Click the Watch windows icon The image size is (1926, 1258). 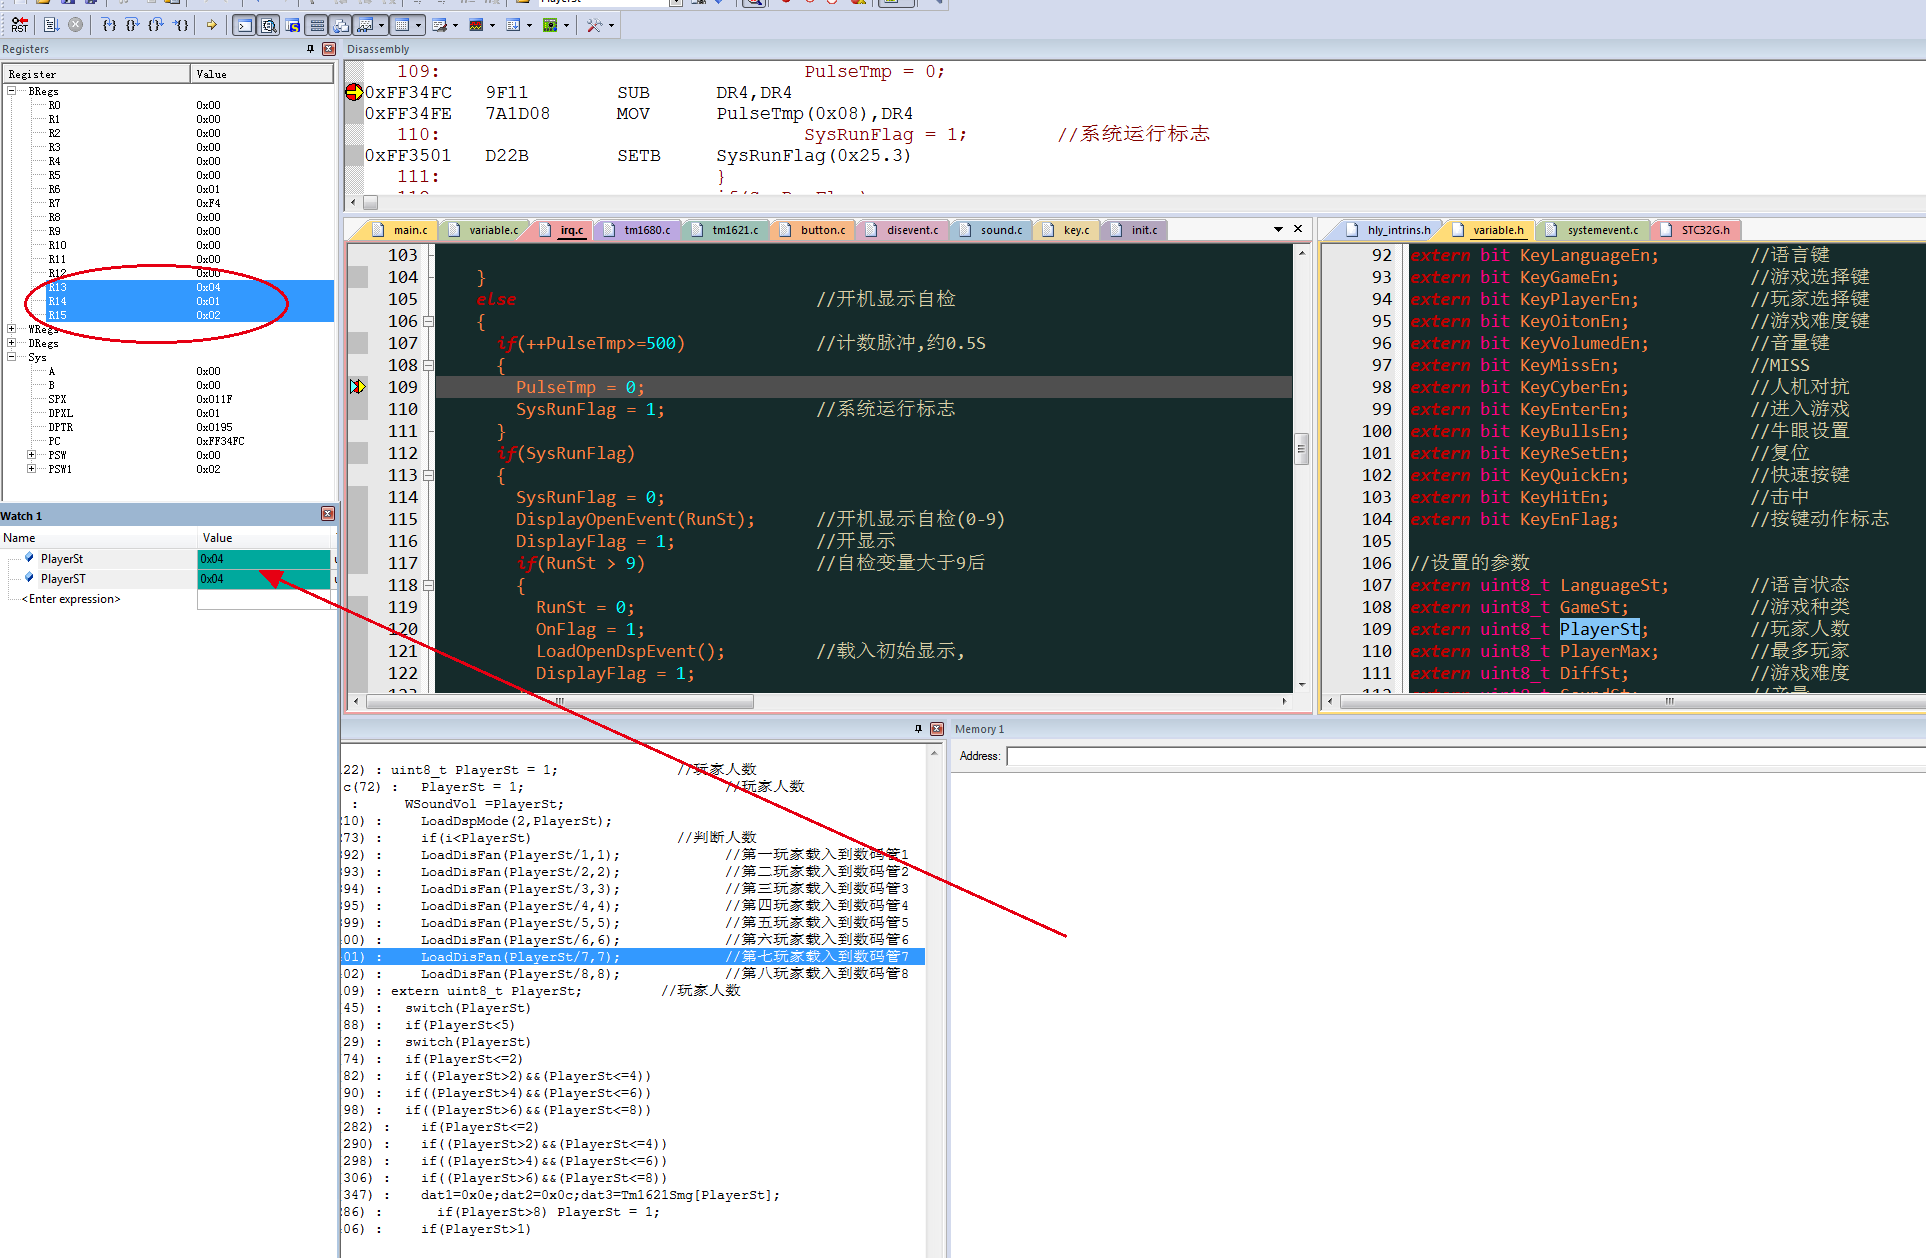tap(365, 25)
